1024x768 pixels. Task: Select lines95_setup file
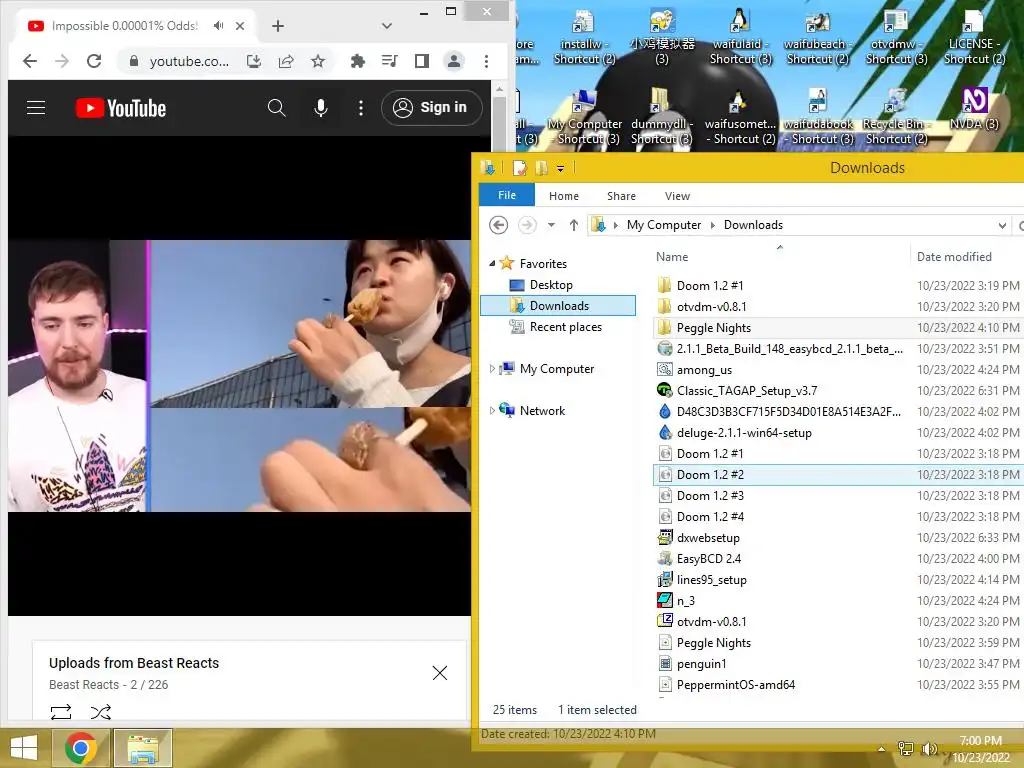[x=711, y=579]
